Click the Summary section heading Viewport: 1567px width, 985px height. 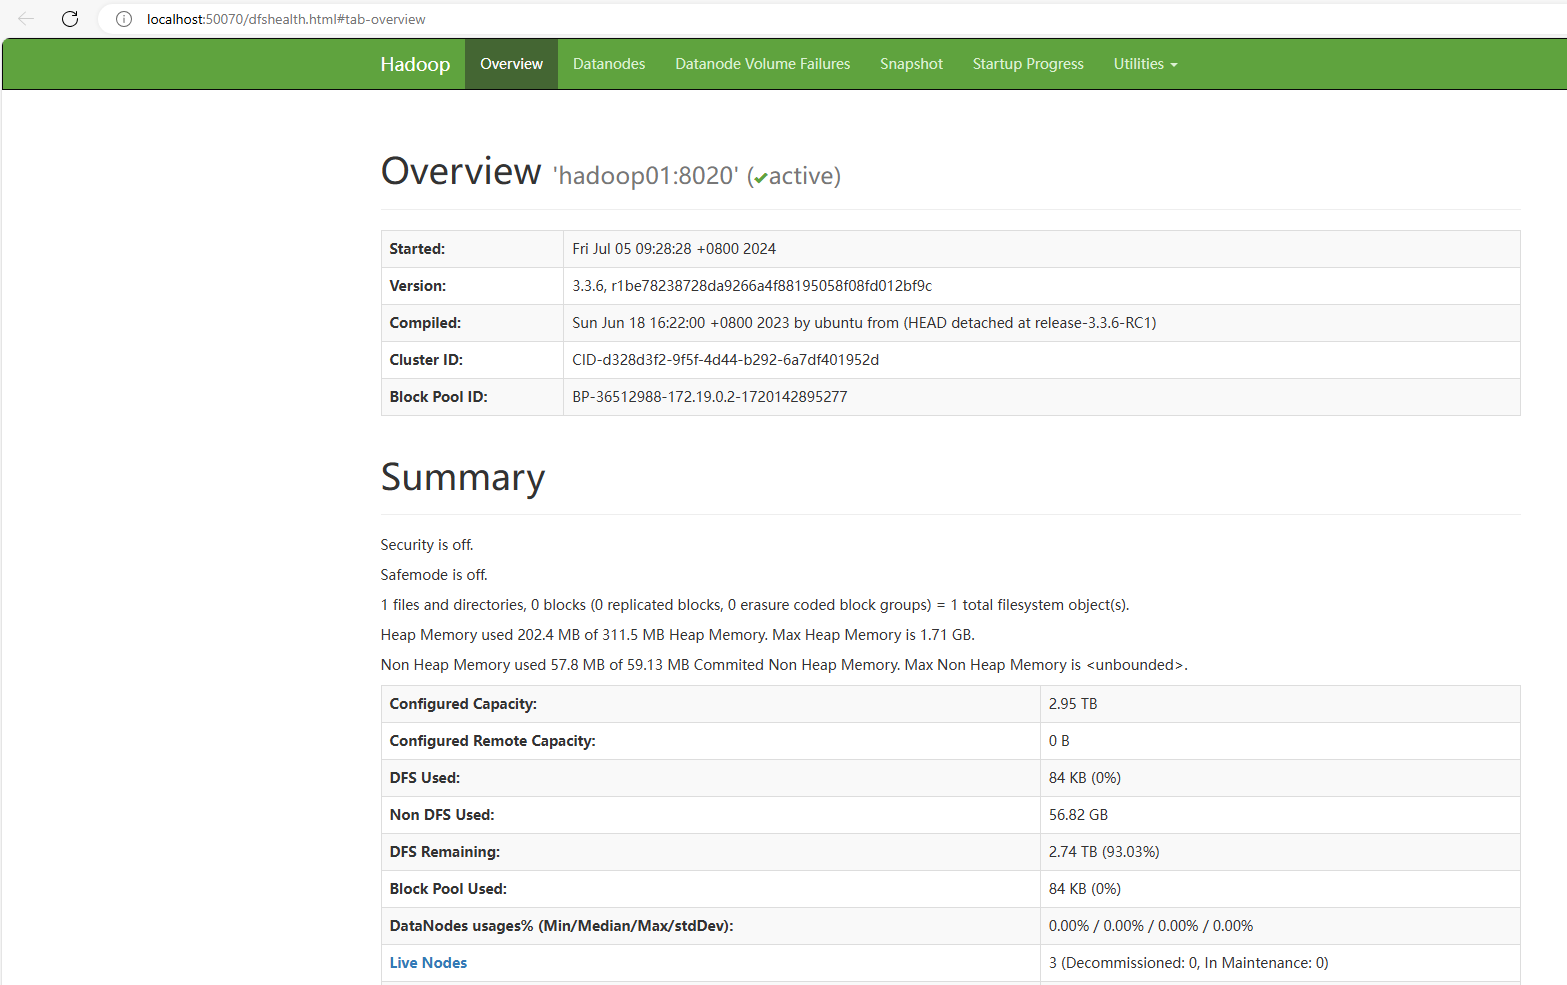tap(462, 477)
